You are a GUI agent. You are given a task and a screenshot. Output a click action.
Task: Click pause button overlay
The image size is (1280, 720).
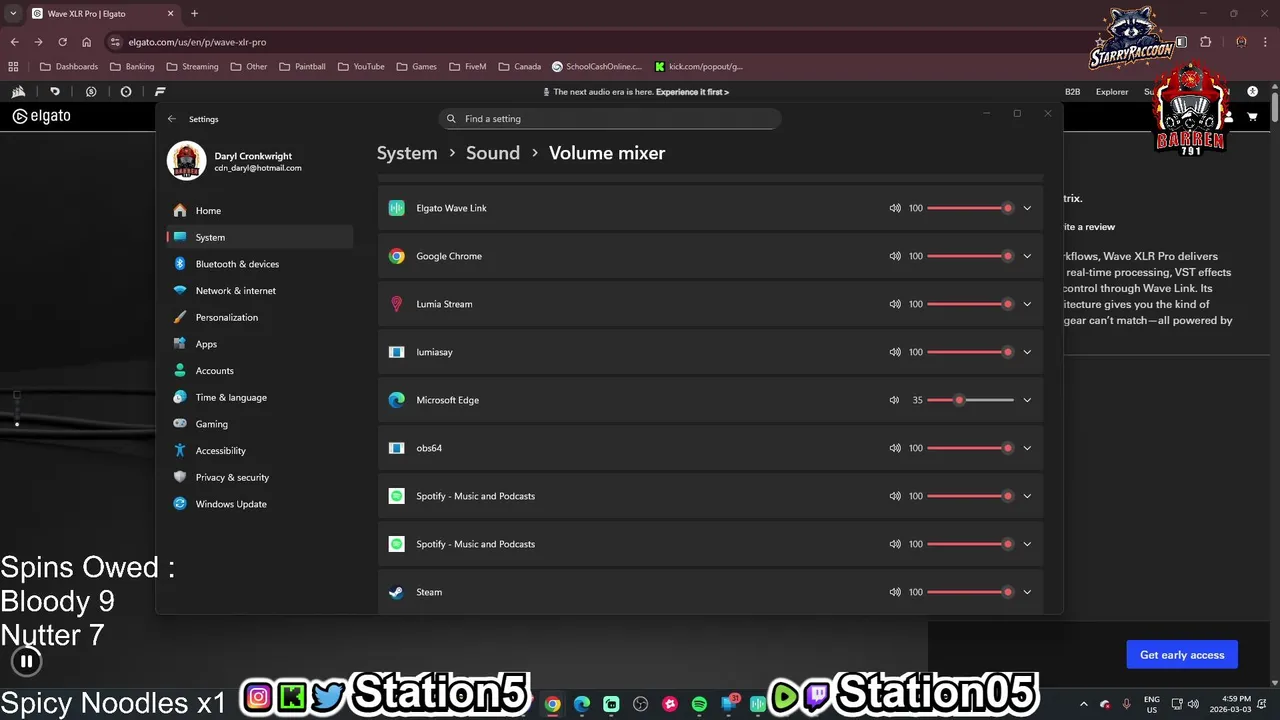pos(27,661)
